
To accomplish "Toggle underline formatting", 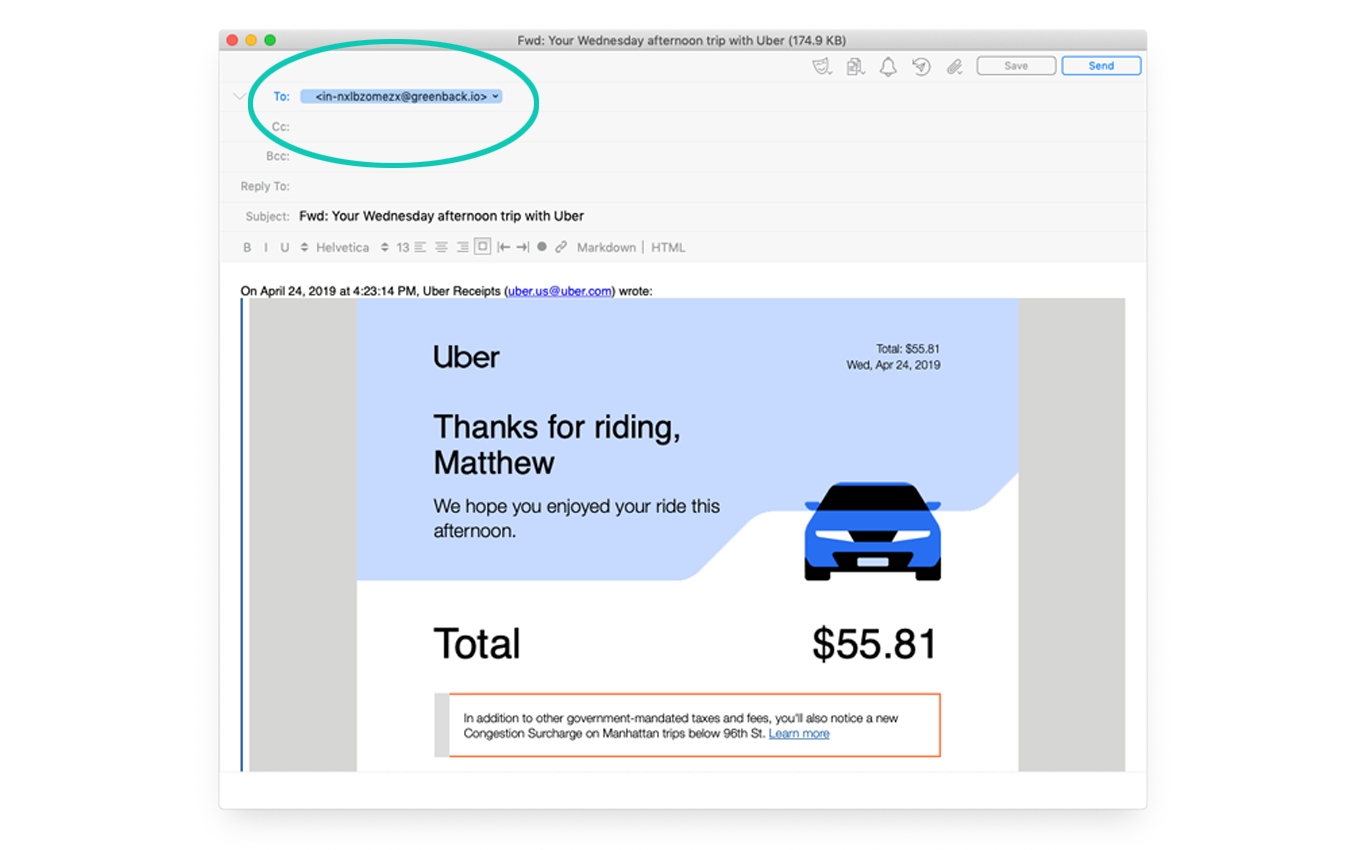I will [x=285, y=247].
